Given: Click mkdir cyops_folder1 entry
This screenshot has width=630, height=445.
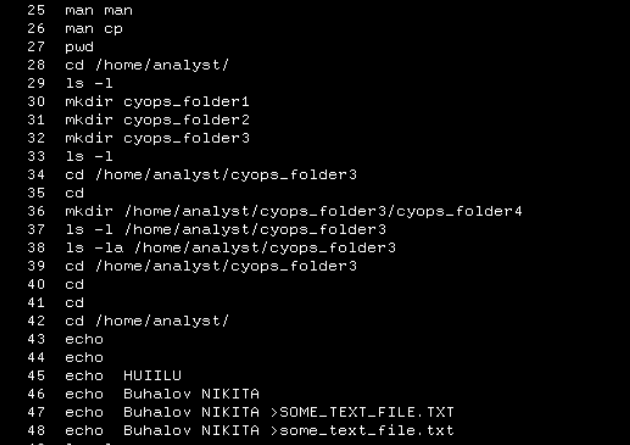Looking at the screenshot, I should pos(158,102).
